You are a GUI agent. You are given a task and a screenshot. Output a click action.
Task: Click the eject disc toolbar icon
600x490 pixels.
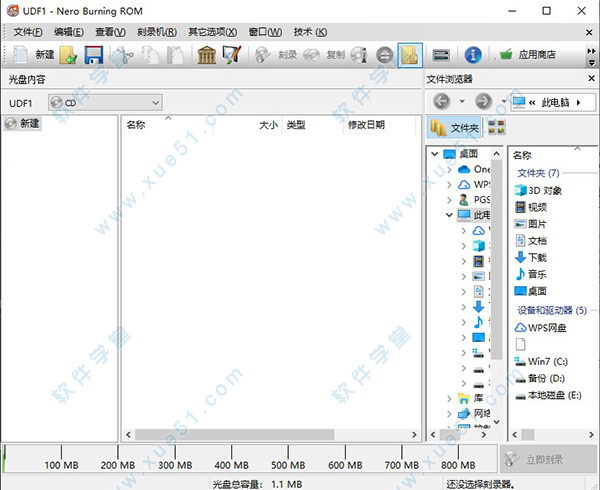click(x=385, y=55)
